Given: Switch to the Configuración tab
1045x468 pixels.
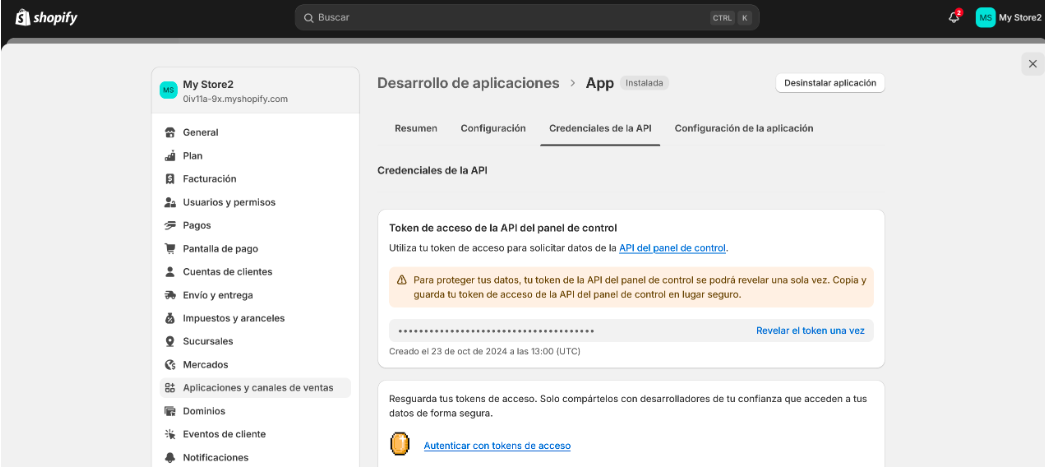Looking at the screenshot, I should [x=493, y=128].
